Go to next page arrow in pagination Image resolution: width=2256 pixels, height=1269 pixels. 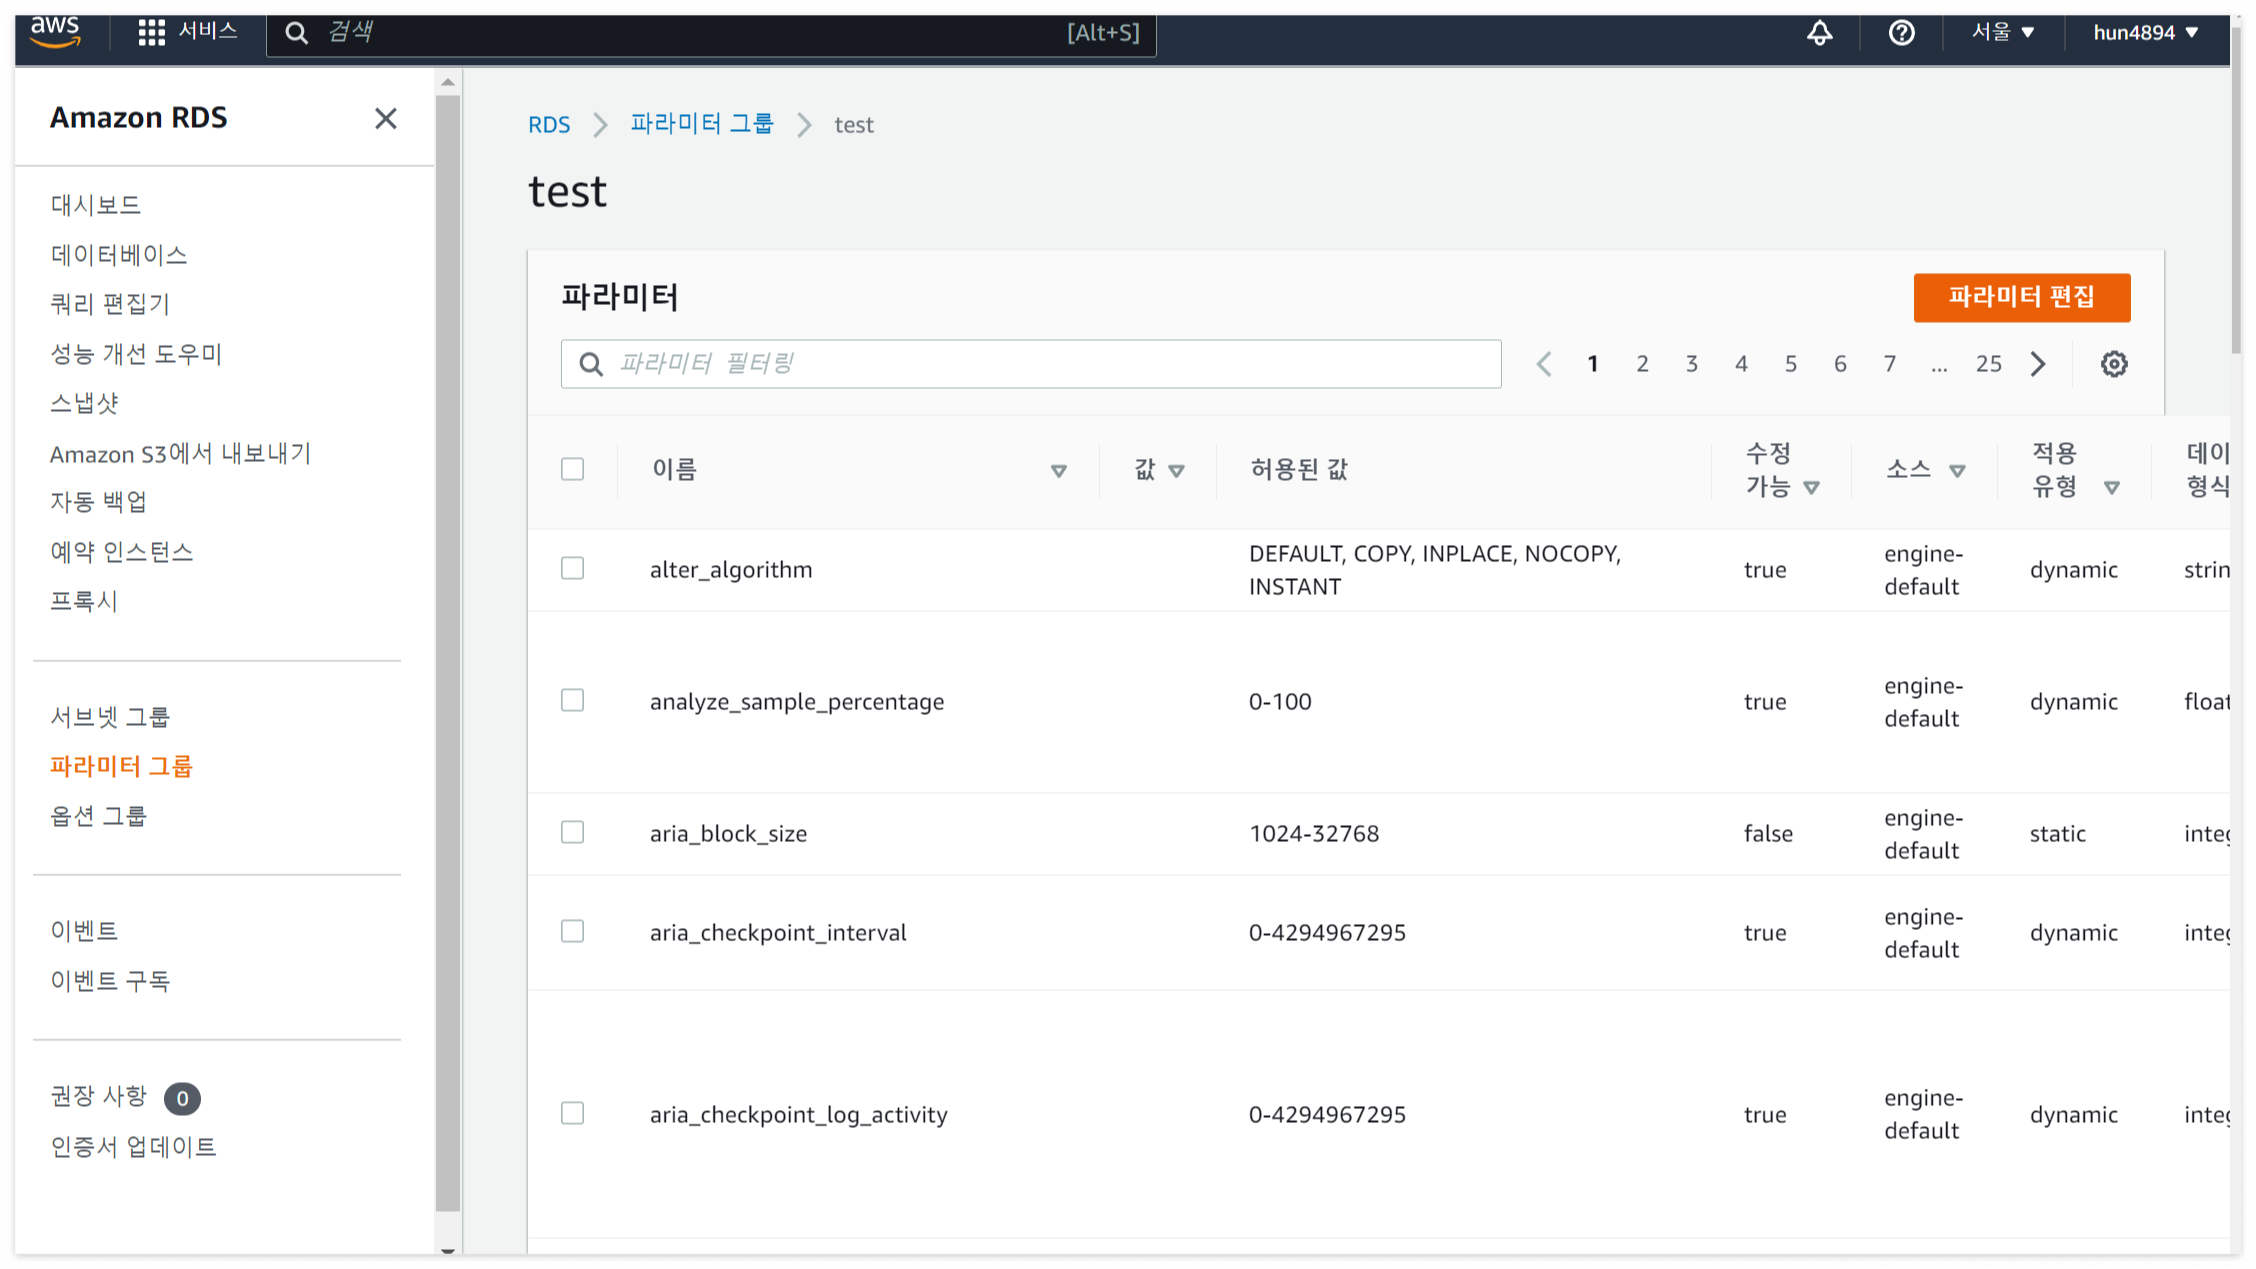(x=2038, y=364)
